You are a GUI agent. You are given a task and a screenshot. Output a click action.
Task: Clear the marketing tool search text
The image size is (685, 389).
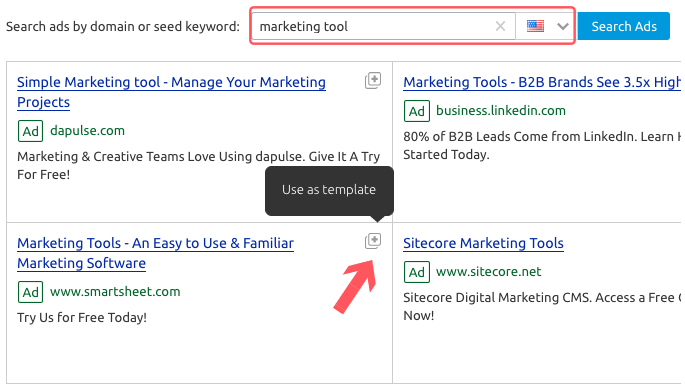501,26
